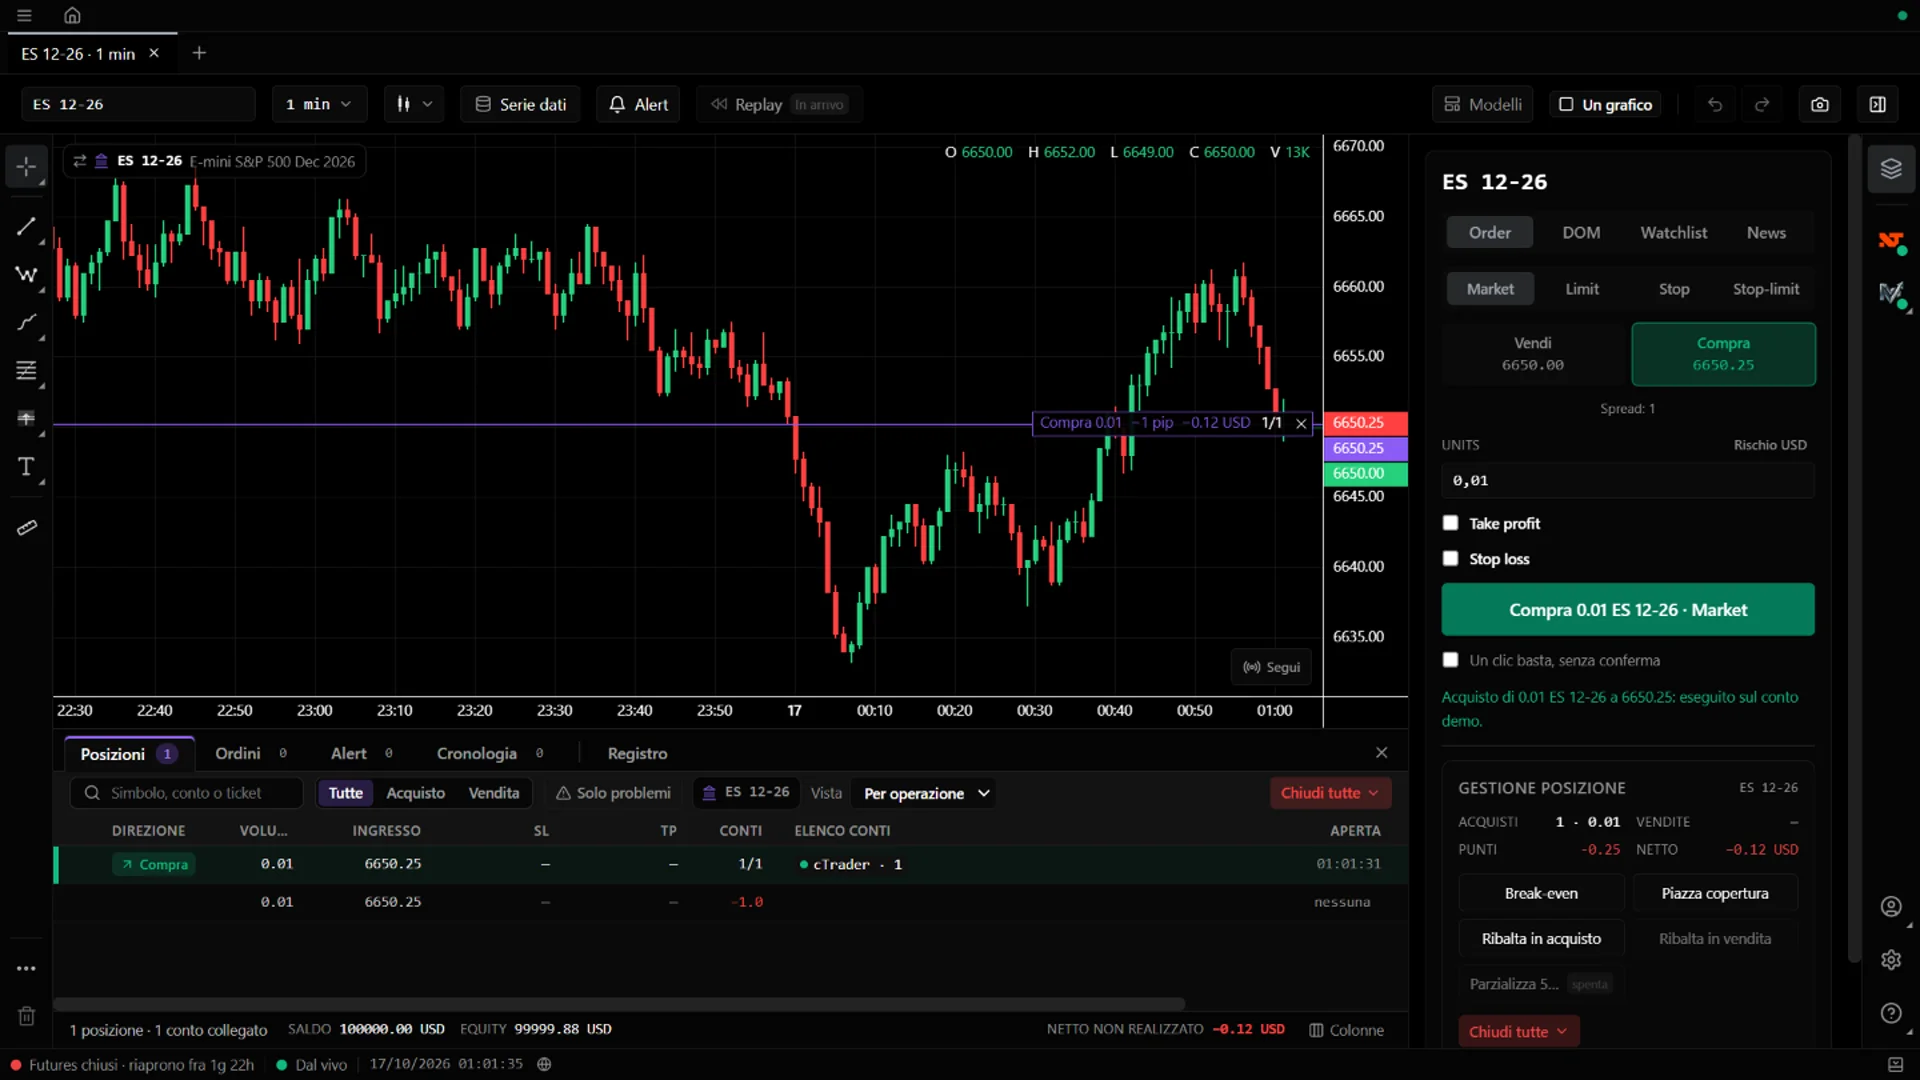Go to the home screen icon
This screenshot has width=1920, height=1080.
point(72,15)
